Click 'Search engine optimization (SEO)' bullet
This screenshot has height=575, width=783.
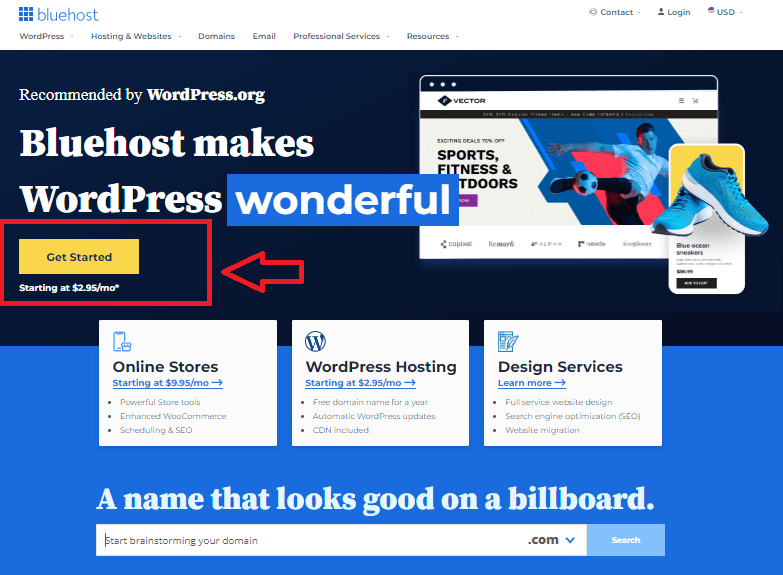(x=572, y=416)
